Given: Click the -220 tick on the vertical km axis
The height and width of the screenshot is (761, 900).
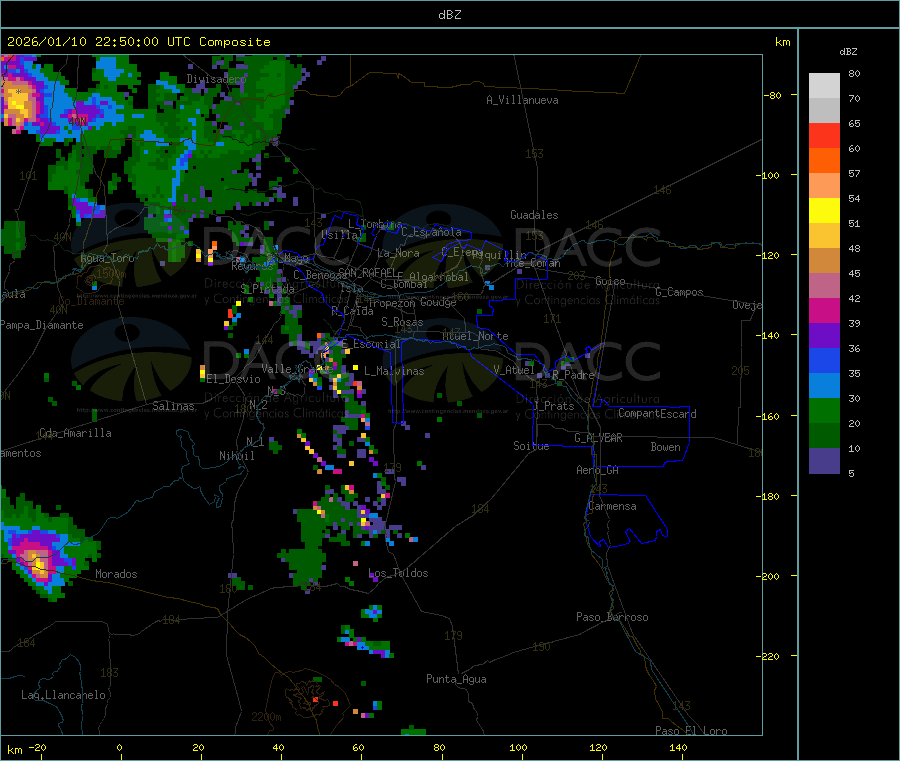Looking at the screenshot, I should point(770,657).
